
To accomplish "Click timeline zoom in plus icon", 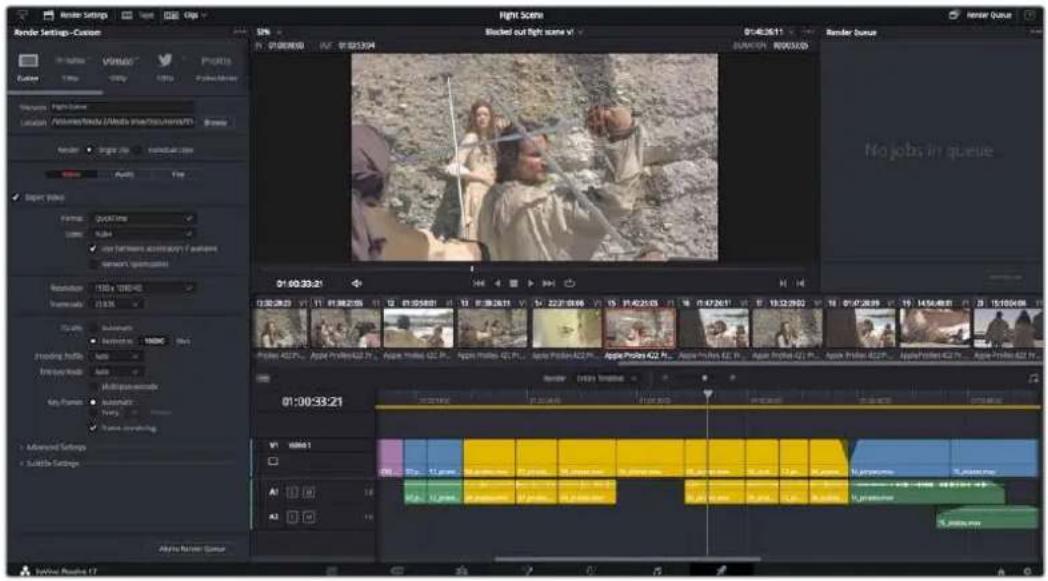I will click(x=733, y=378).
